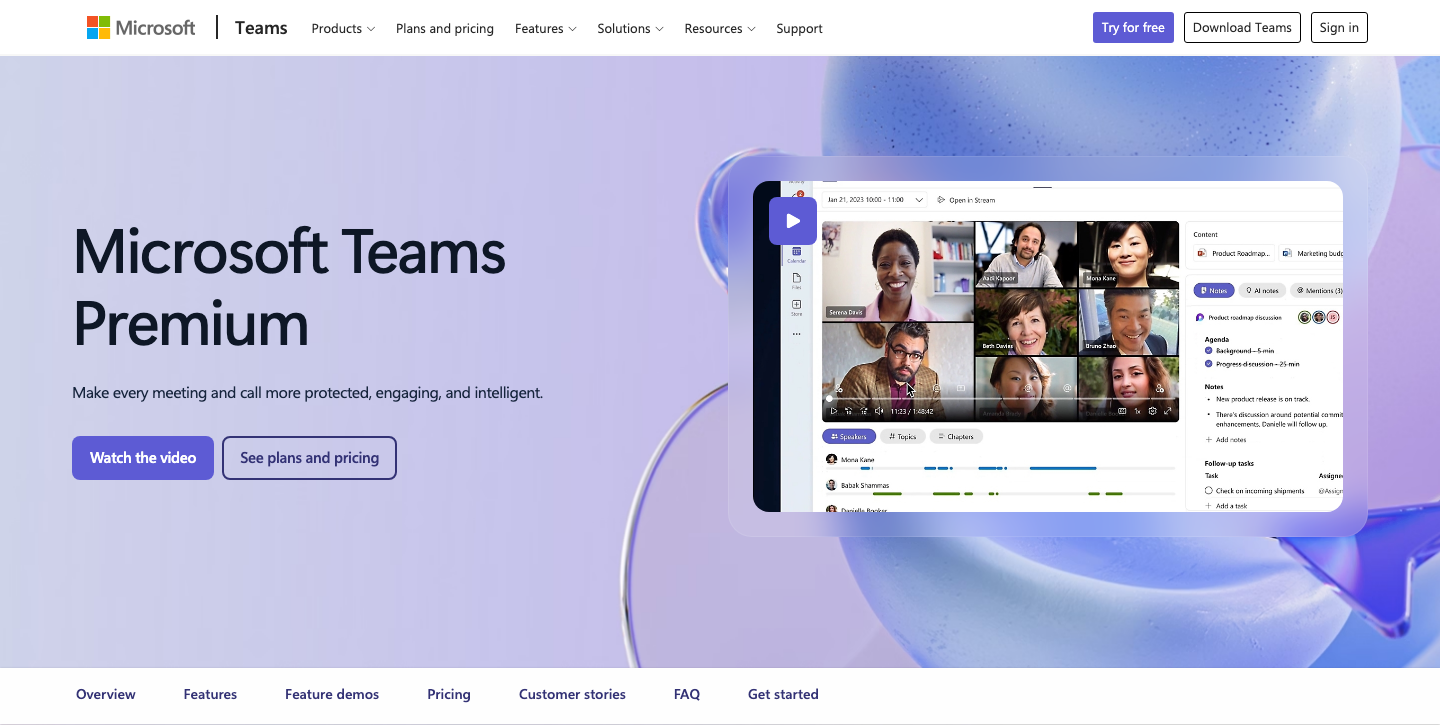Expand the Solutions dropdown menu
The width and height of the screenshot is (1440, 725).
pos(631,29)
